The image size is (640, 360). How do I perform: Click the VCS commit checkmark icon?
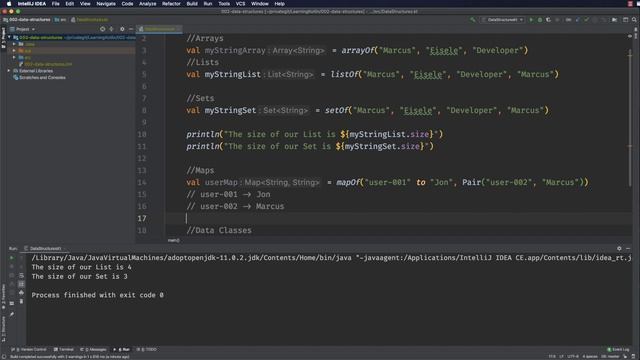(587, 20)
